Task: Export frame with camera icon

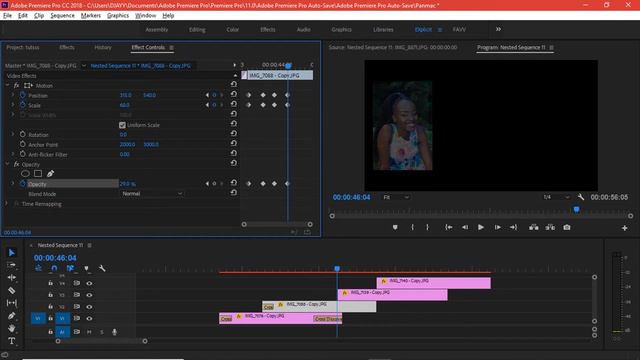Action: point(567,227)
